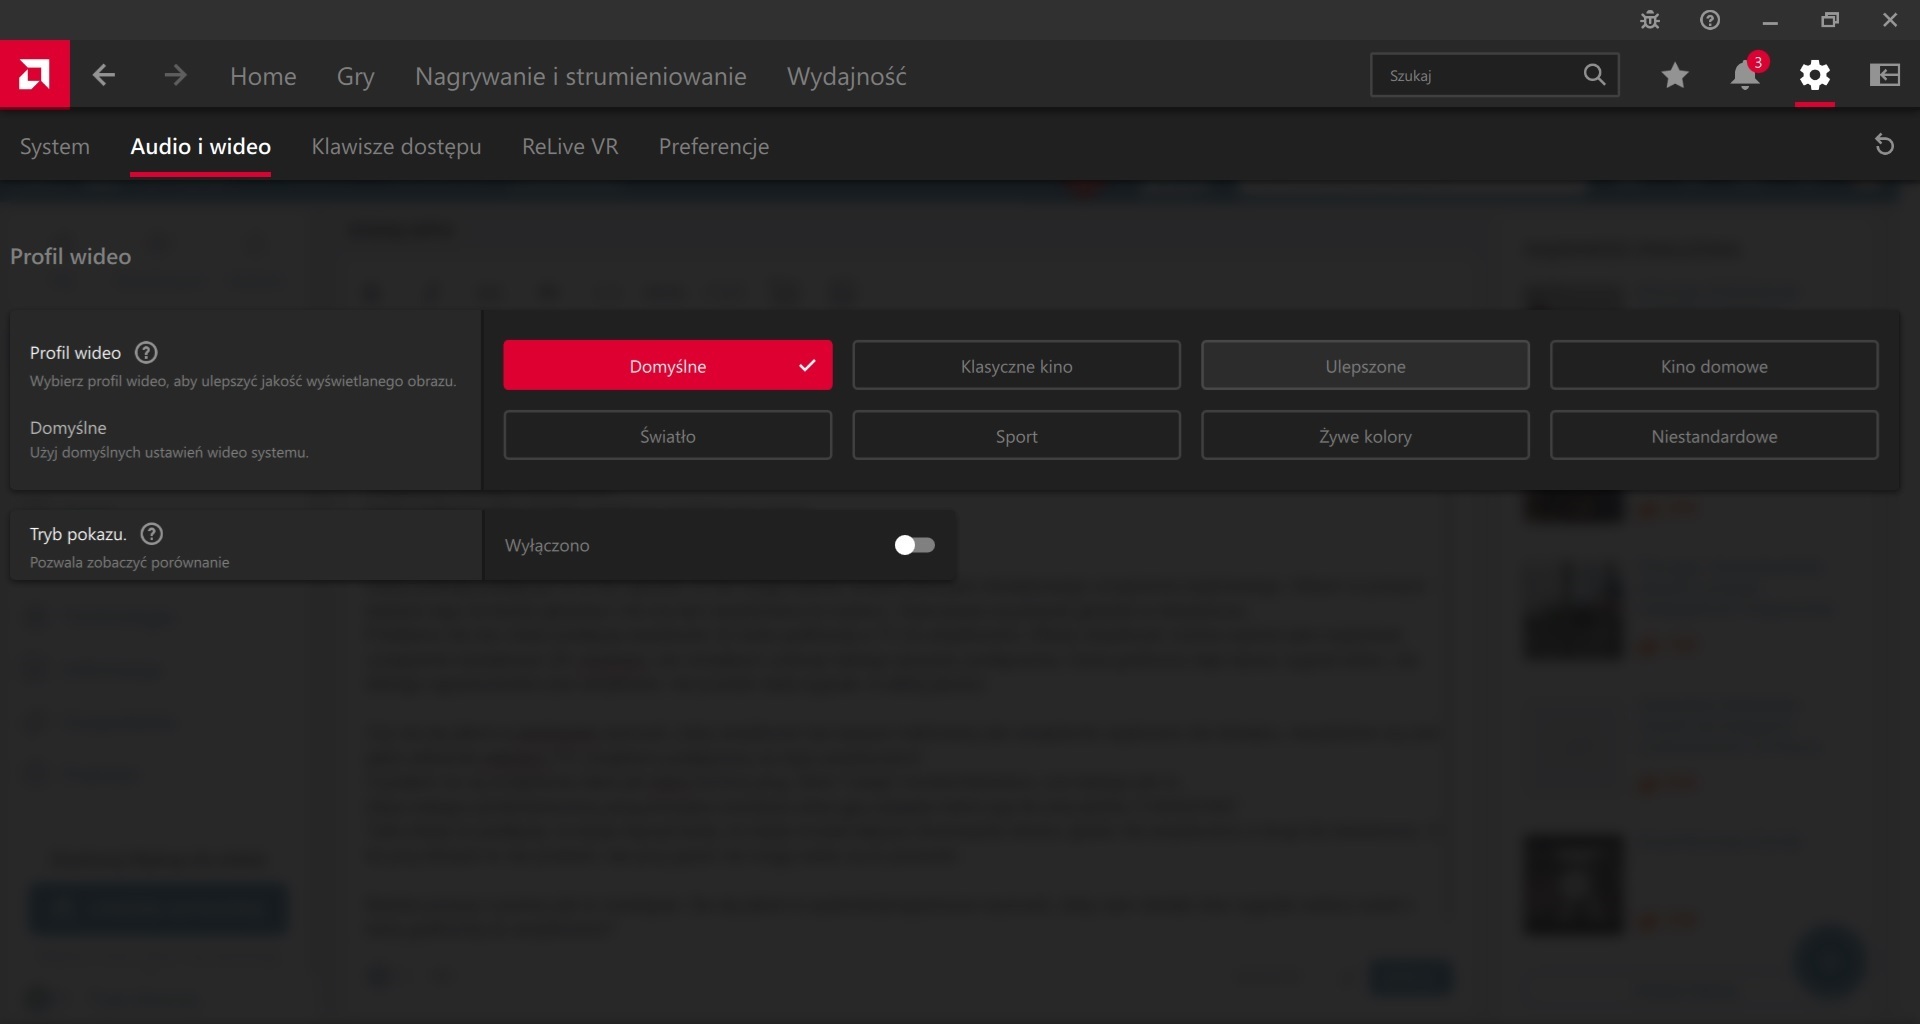Show help tooltip for Tryb pokazu
The height and width of the screenshot is (1024, 1920).
point(152,534)
